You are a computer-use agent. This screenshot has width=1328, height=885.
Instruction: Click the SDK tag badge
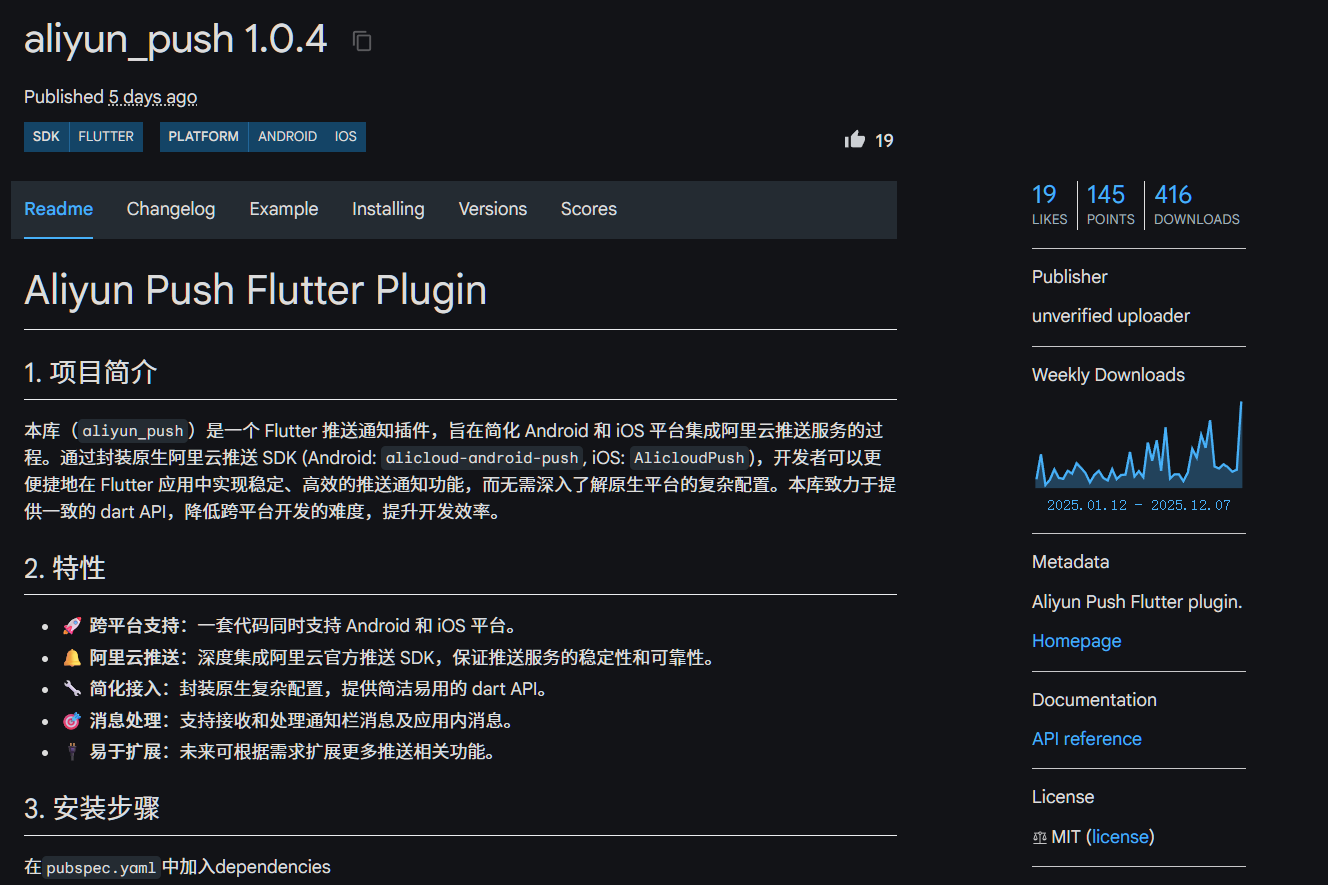[x=46, y=137]
